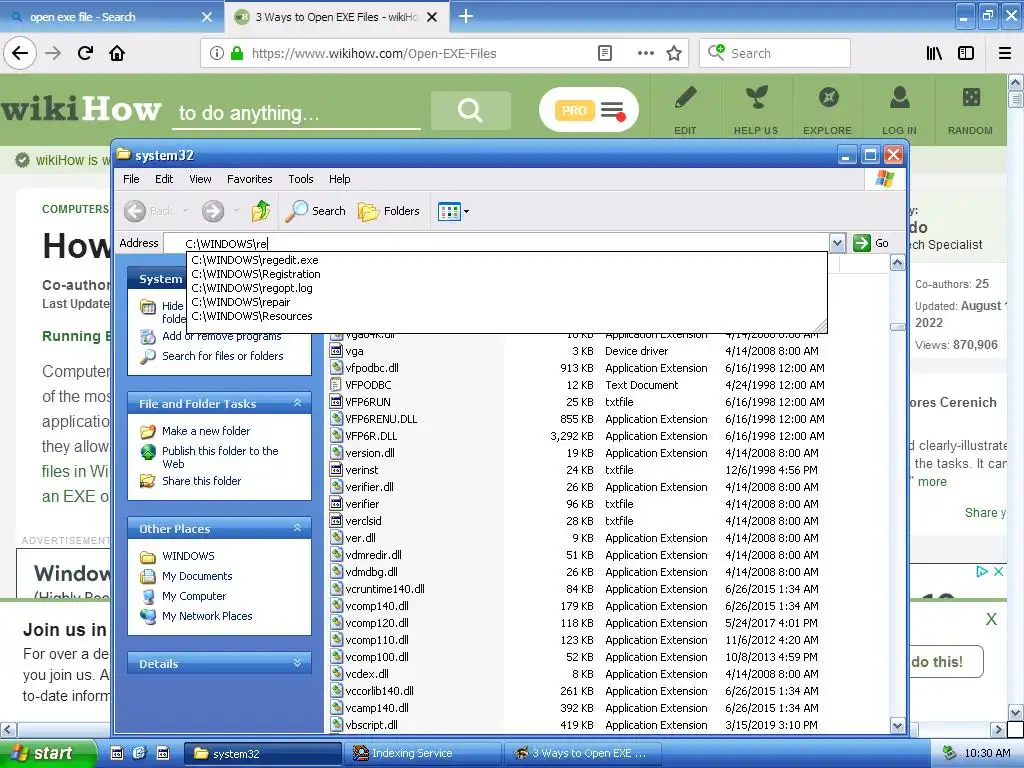This screenshot has width=1024, height=768.
Task: Toggle Reader View icon in URL bar
Action: [x=605, y=54]
